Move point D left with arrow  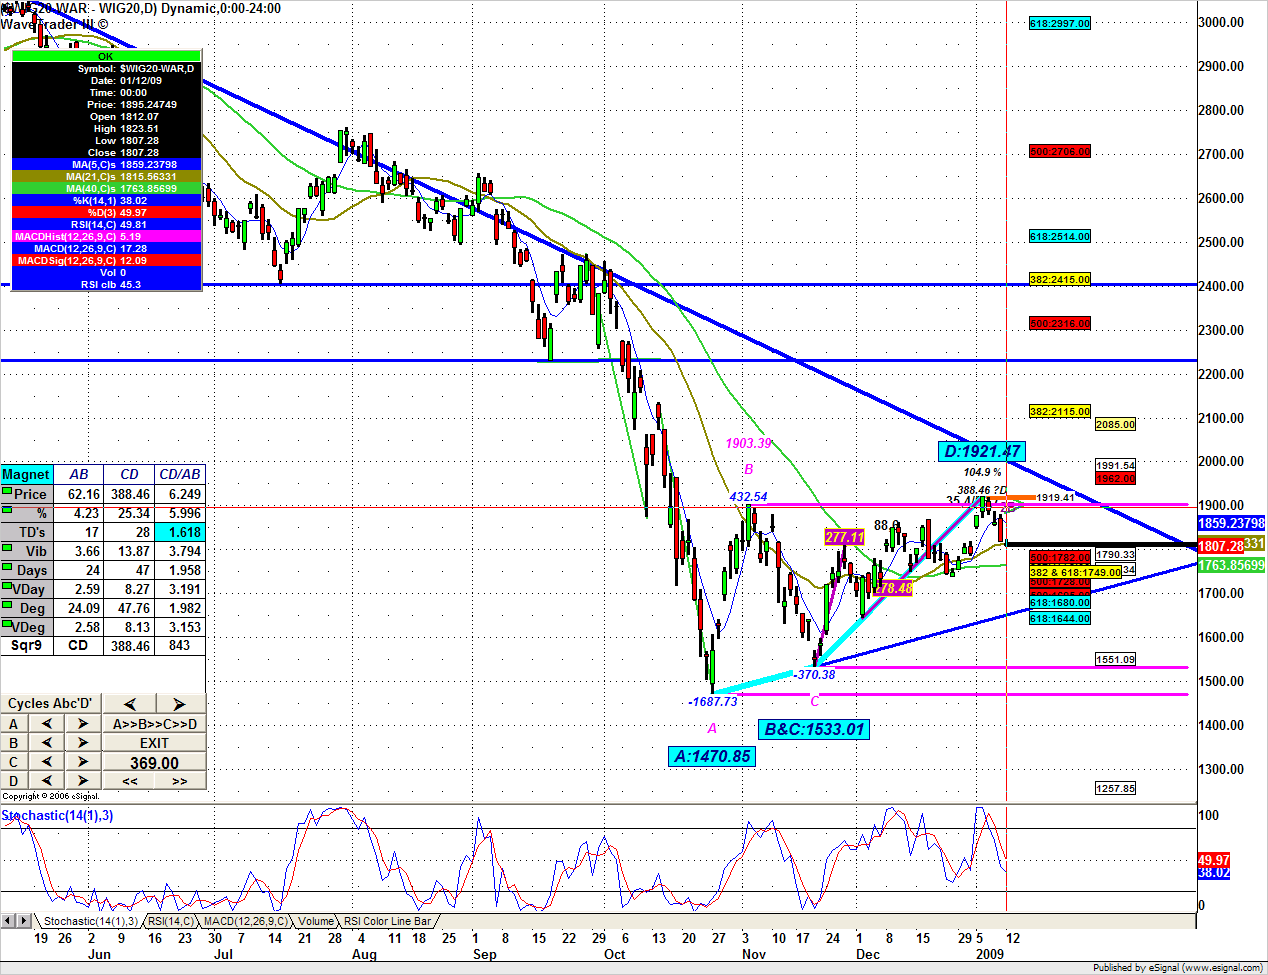click(46, 781)
